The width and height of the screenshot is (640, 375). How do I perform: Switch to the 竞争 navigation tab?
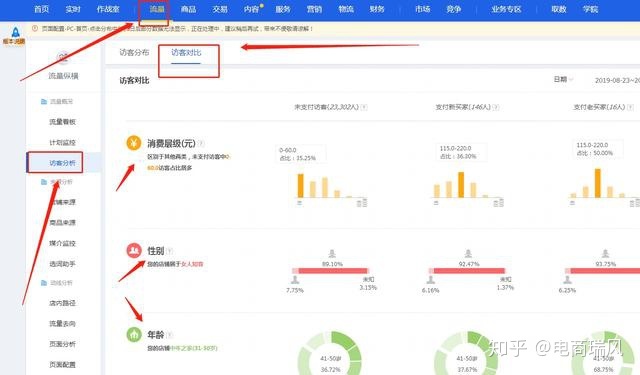tap(454, 9)
